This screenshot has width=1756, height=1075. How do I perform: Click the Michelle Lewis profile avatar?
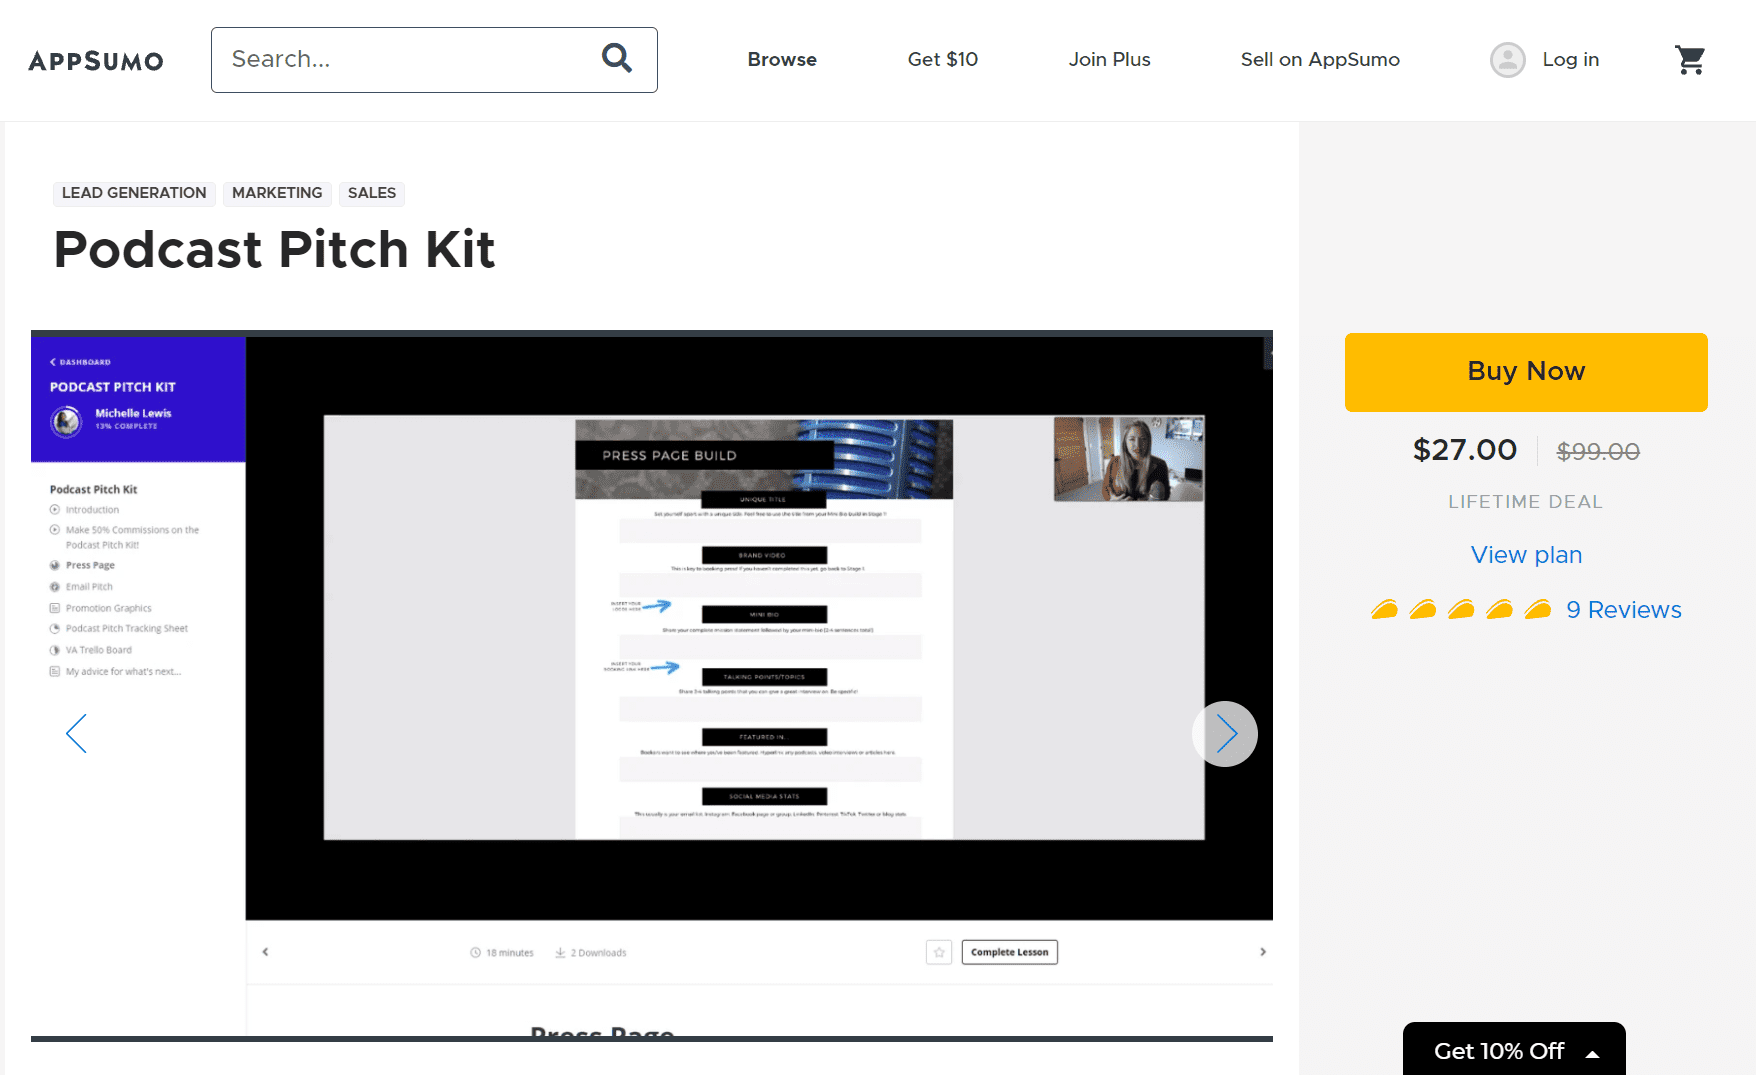pos(66,421)
